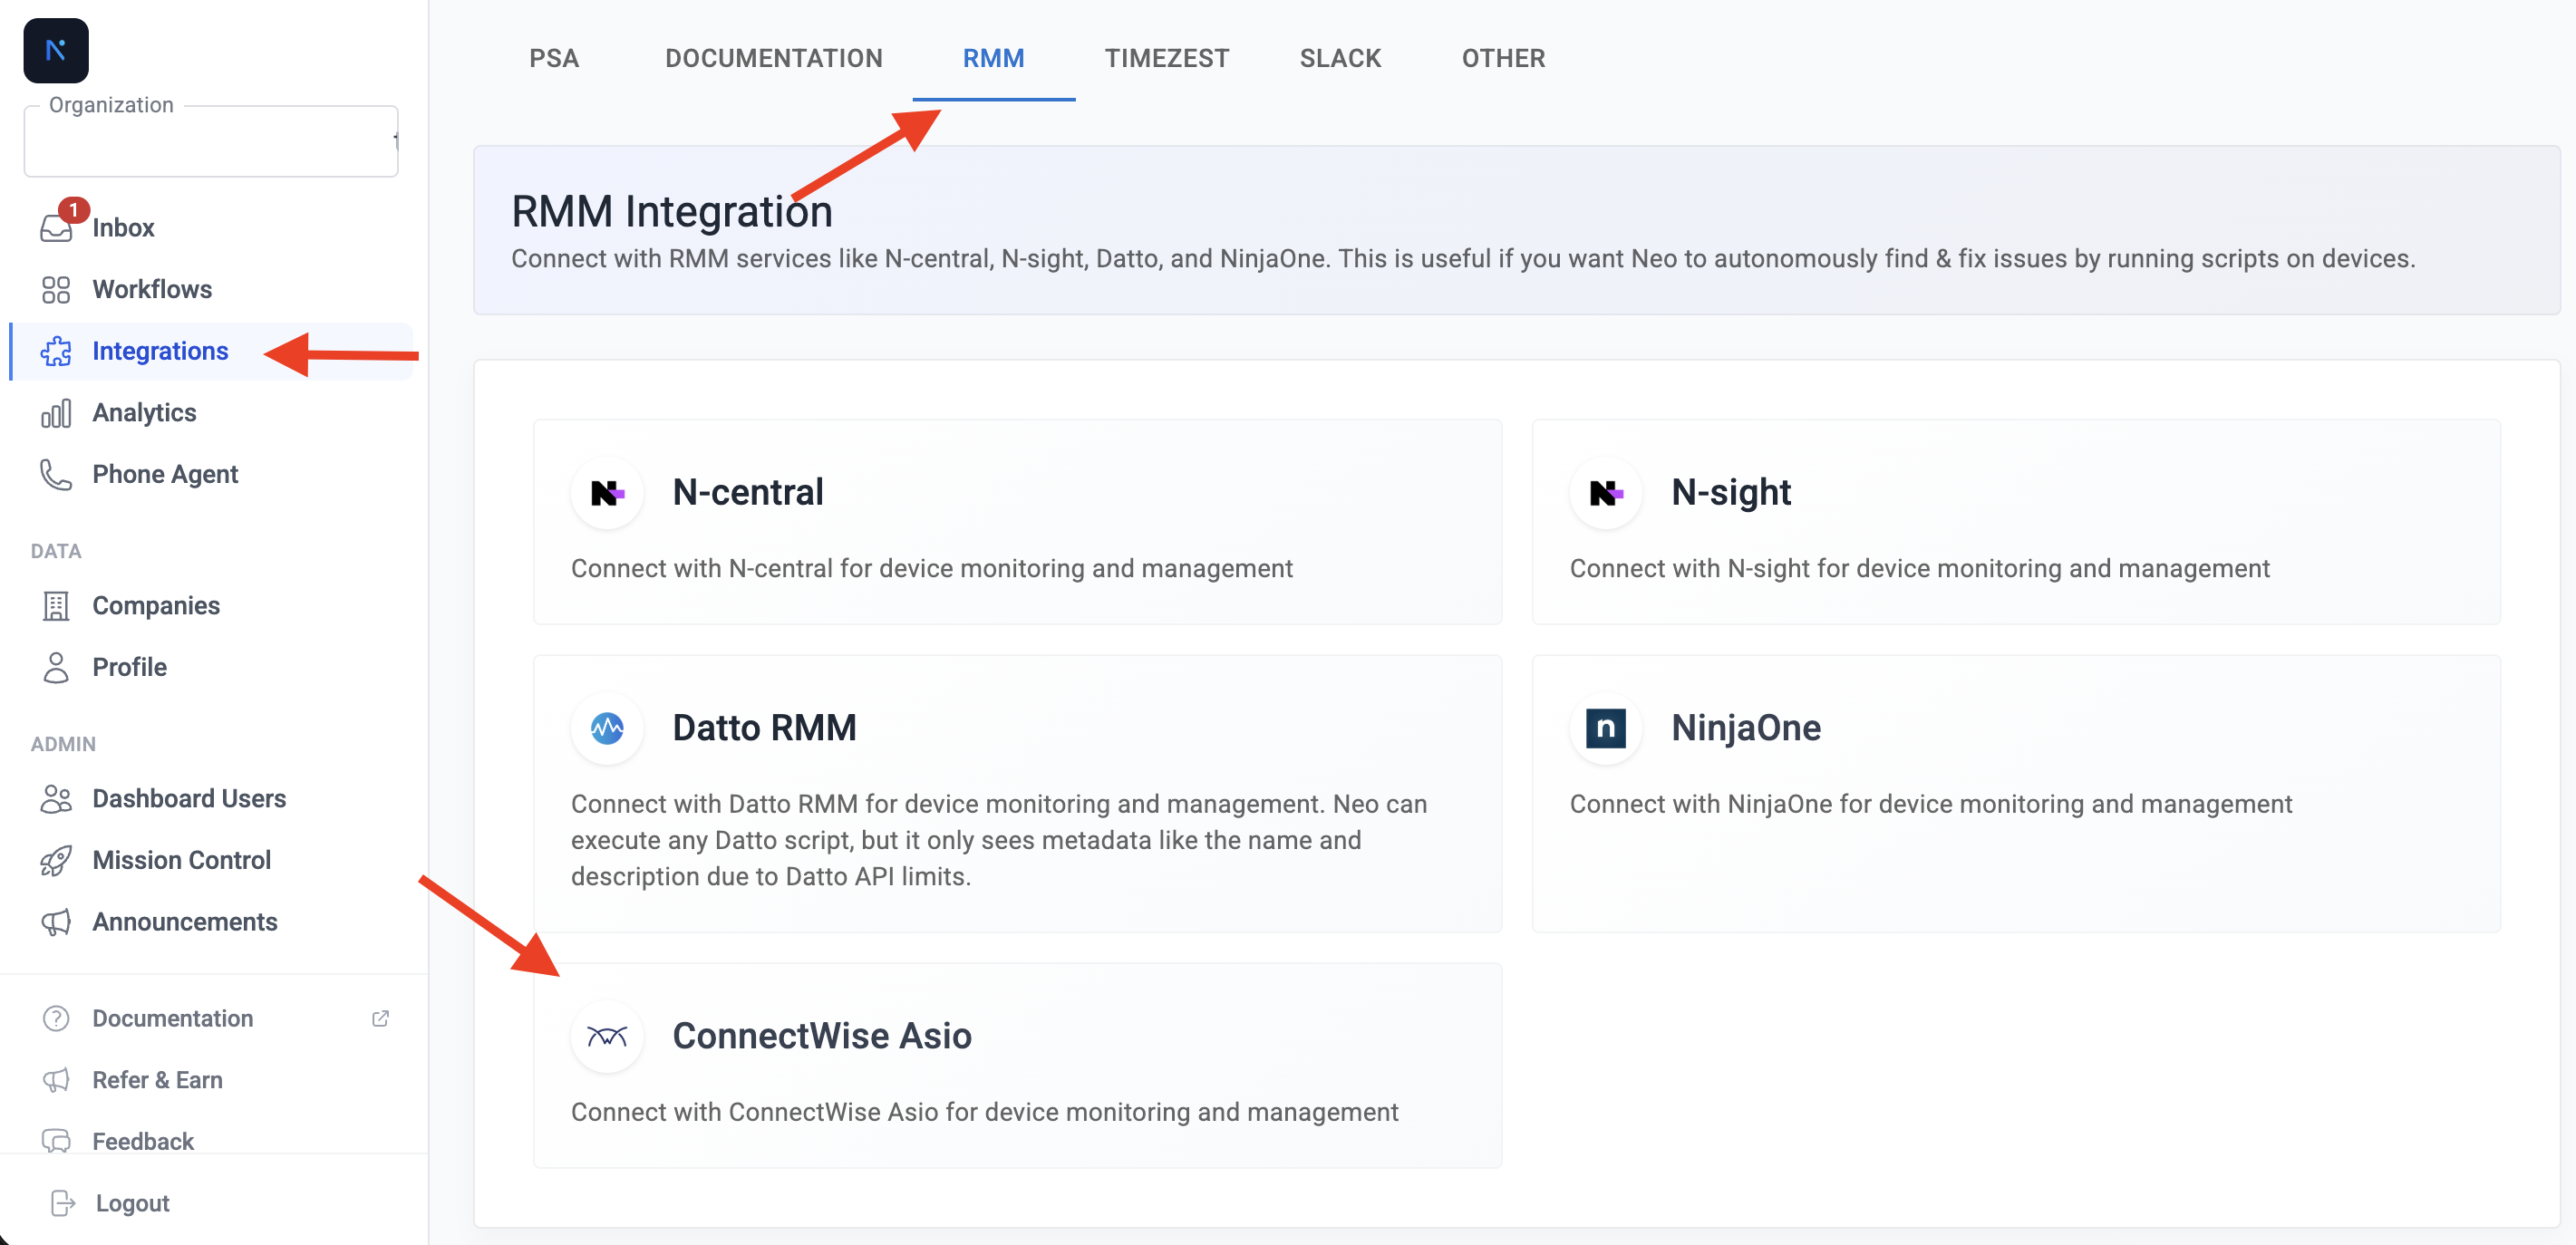2576x1245 pixels.
Task: Open Refer & Earn
Action: [x=157, y=1080]
